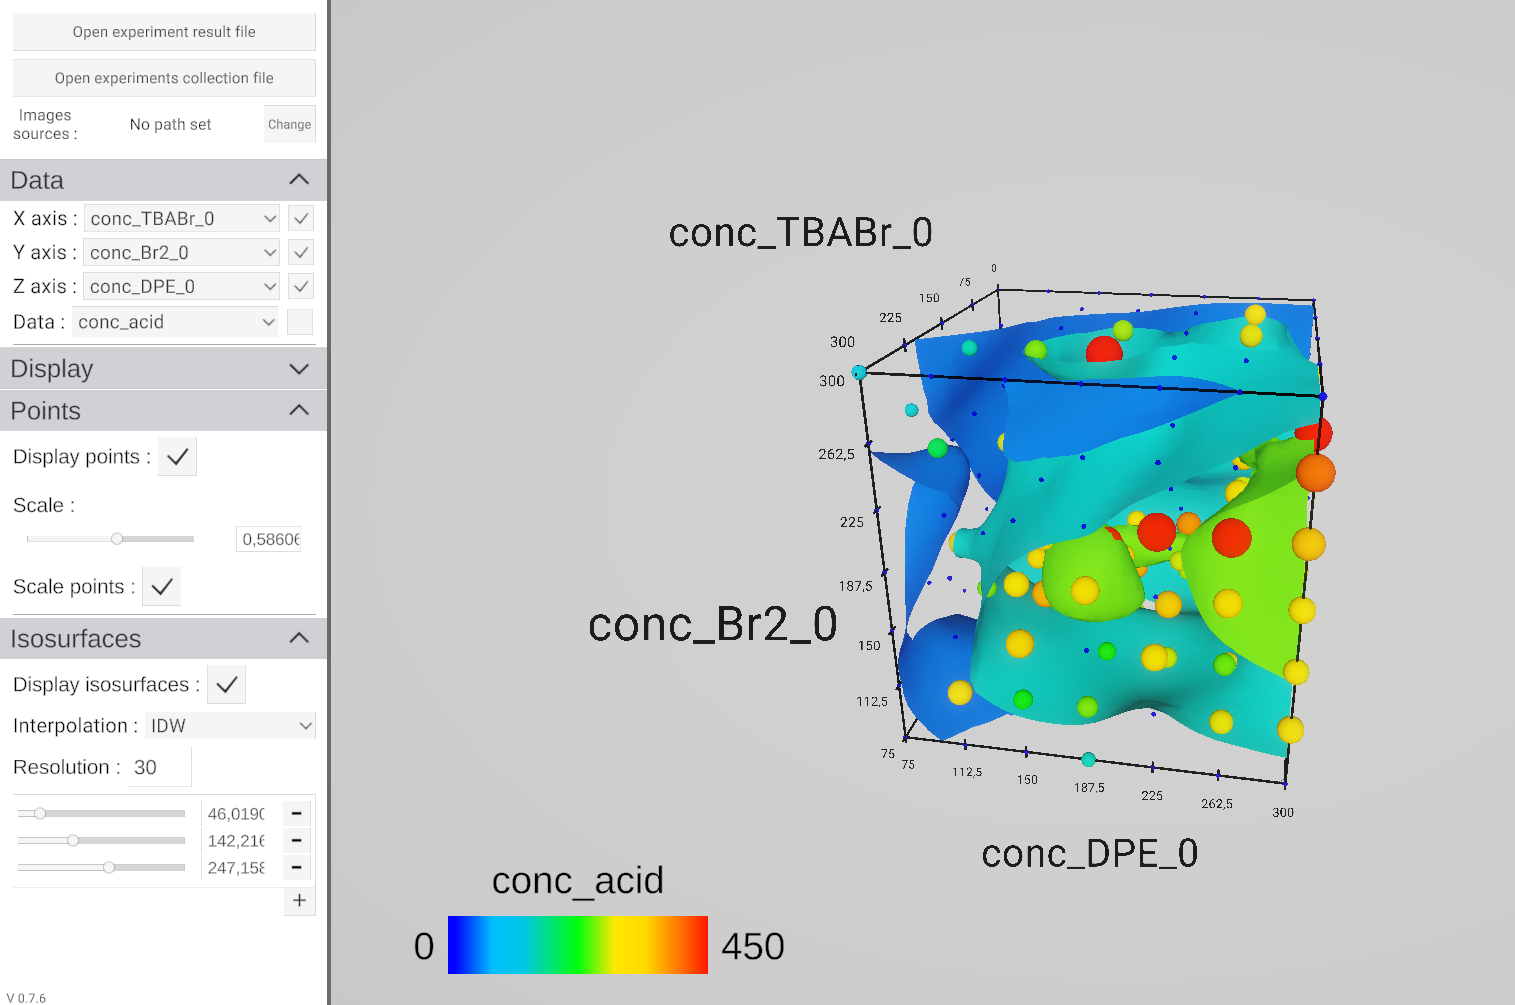The width and height of the screenshot is (1515, 1005).
Task: Click Open experiments collection file button
Action: [164, 78]
